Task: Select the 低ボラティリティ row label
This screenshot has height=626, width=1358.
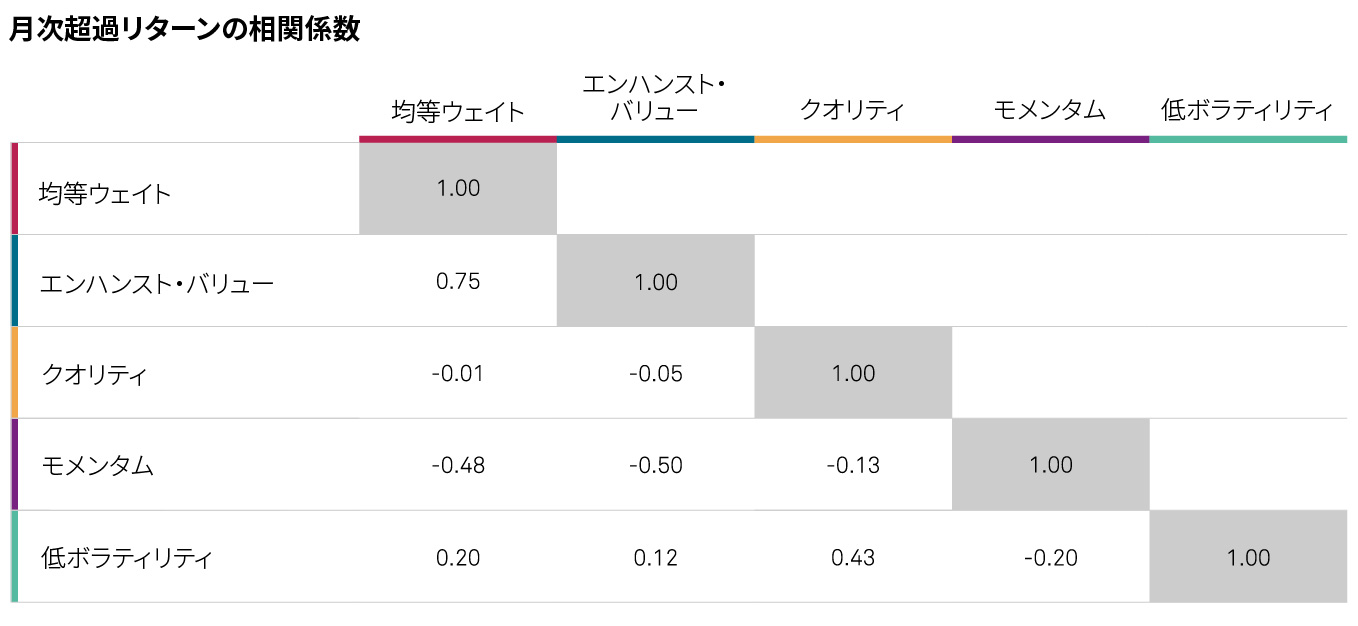Action: point(127,558)
